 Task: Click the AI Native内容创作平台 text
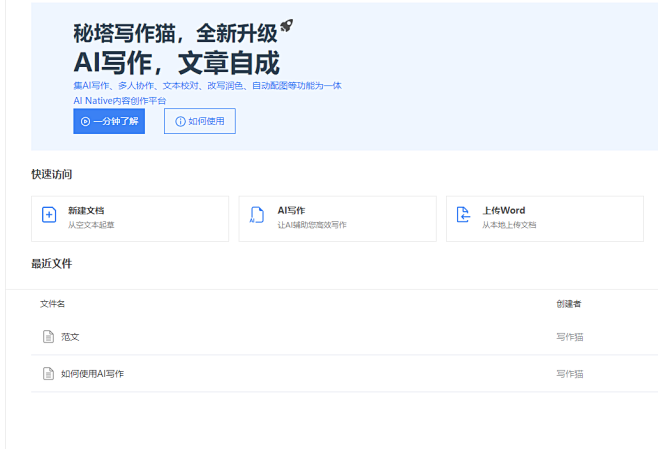[120, 101]
